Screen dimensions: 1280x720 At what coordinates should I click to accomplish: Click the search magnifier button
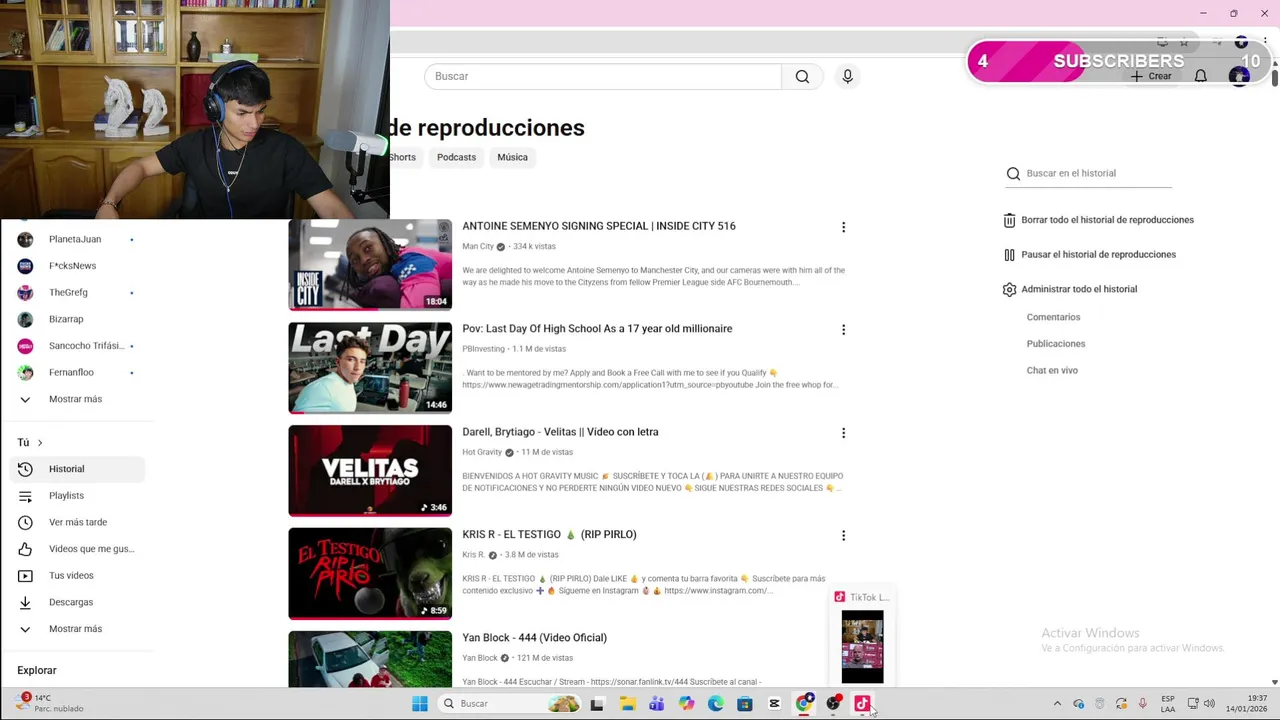(802, 77)
